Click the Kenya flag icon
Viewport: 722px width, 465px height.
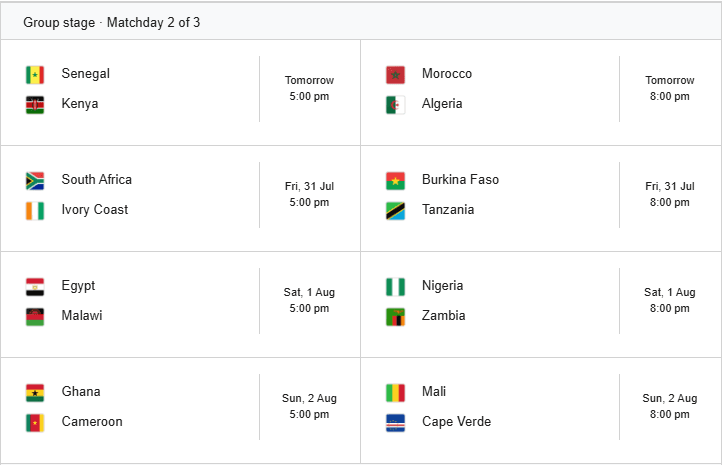point(35,105)
